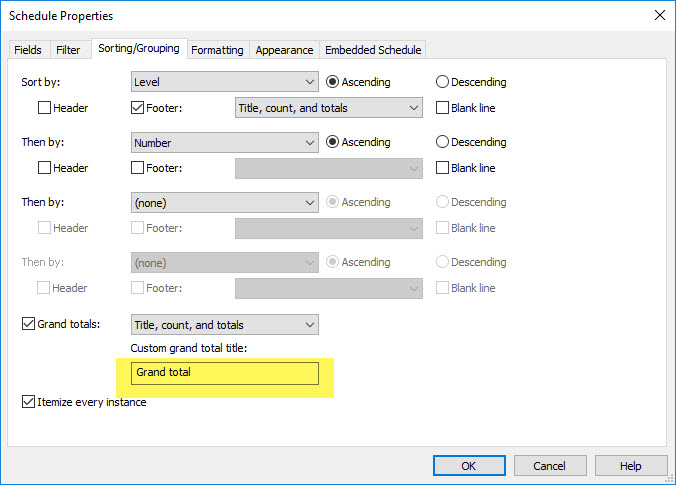The height and width of the screenshot is (485, 676).
Task: Expand the Sort by Level dropdown
Action: (225, 81)
